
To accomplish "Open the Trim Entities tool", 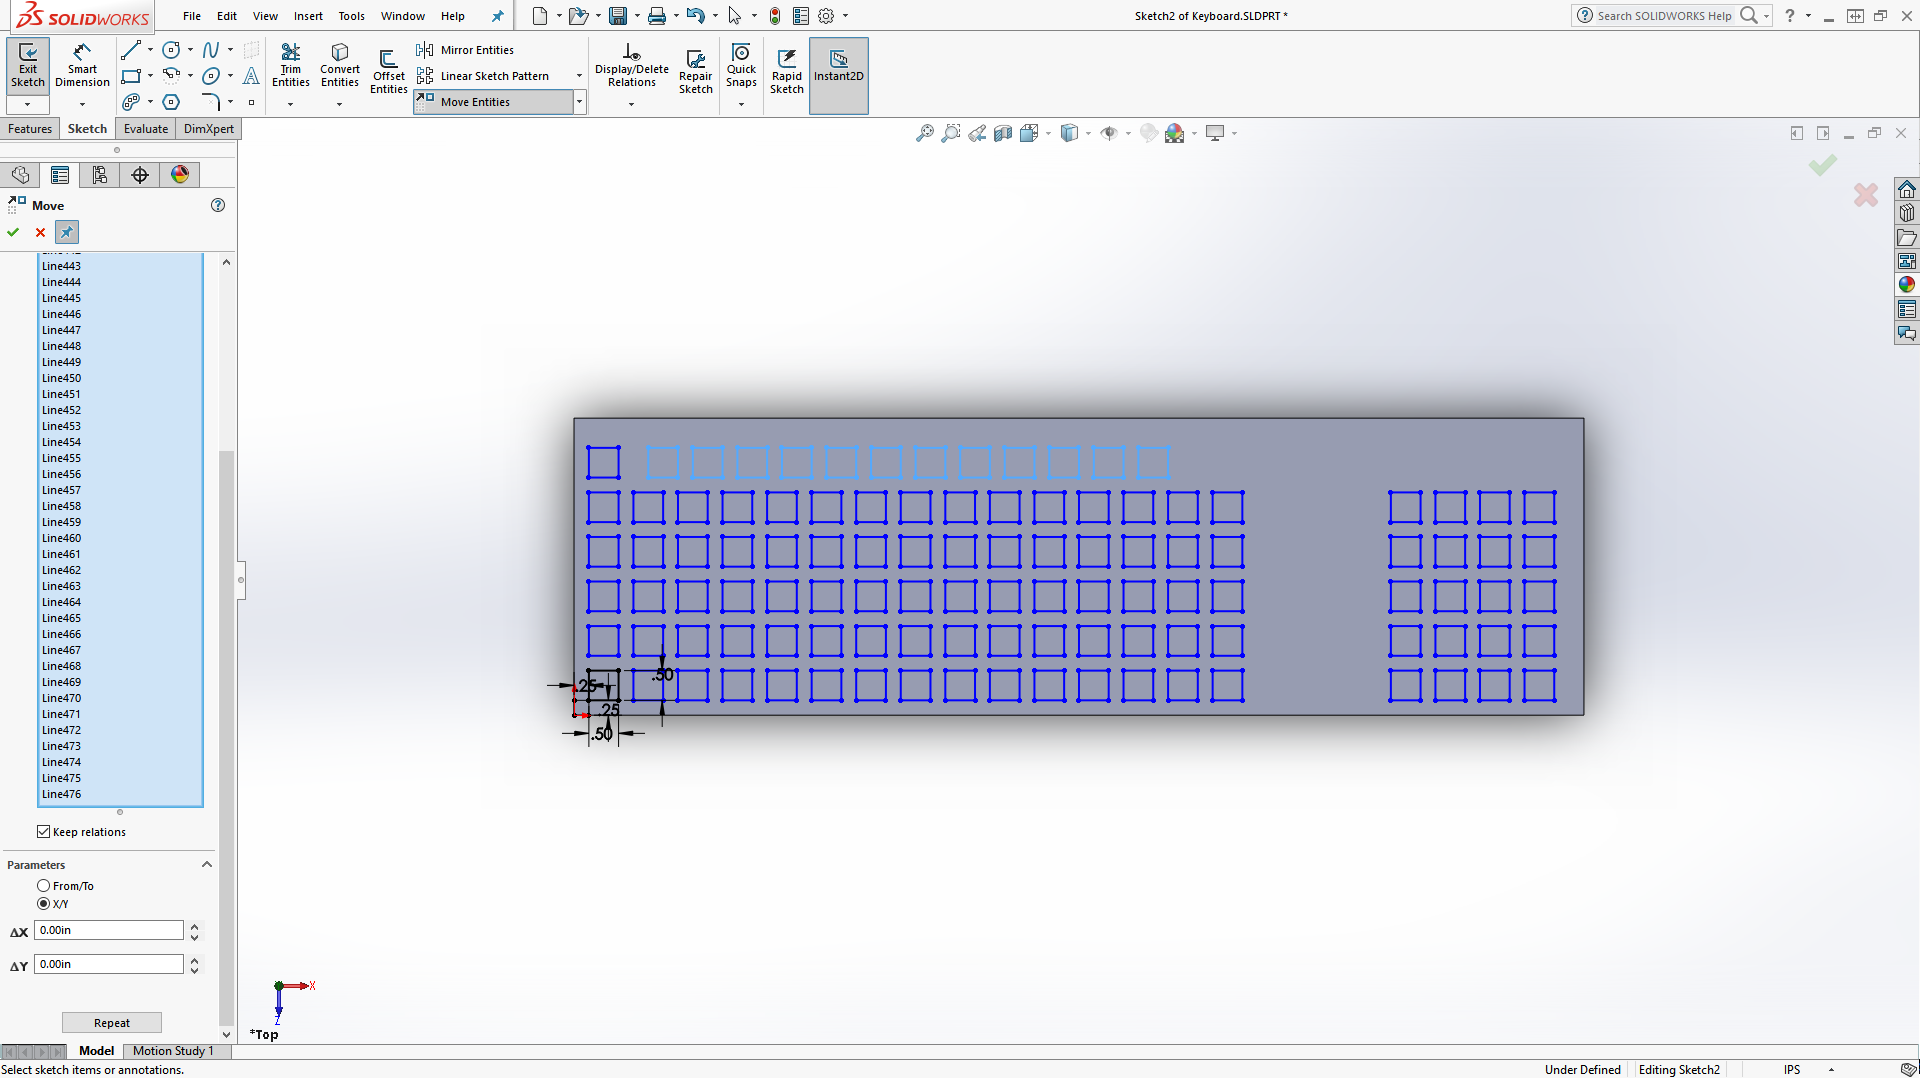I will tap(291, 65).
